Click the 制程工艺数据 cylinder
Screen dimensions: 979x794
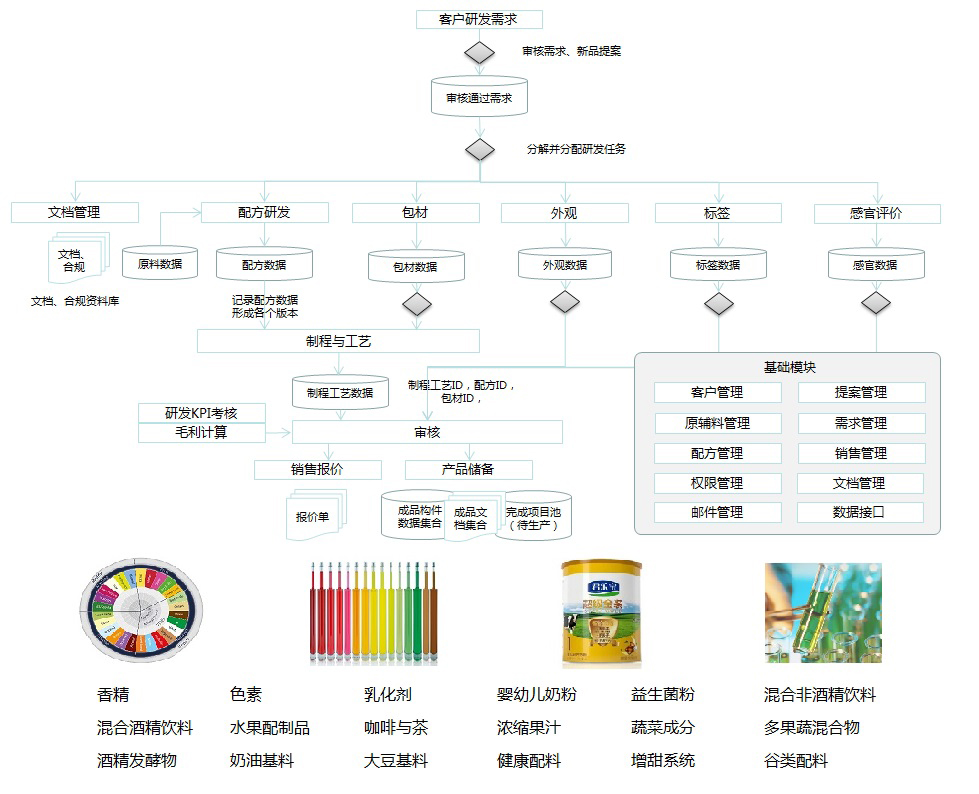[340, 392]
